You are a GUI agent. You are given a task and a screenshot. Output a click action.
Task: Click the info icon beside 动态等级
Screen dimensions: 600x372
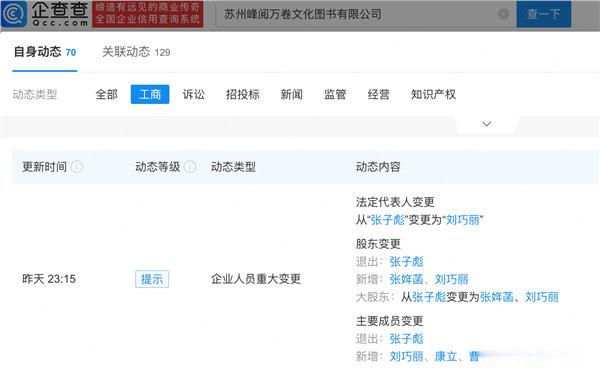[x=190, y=167]
